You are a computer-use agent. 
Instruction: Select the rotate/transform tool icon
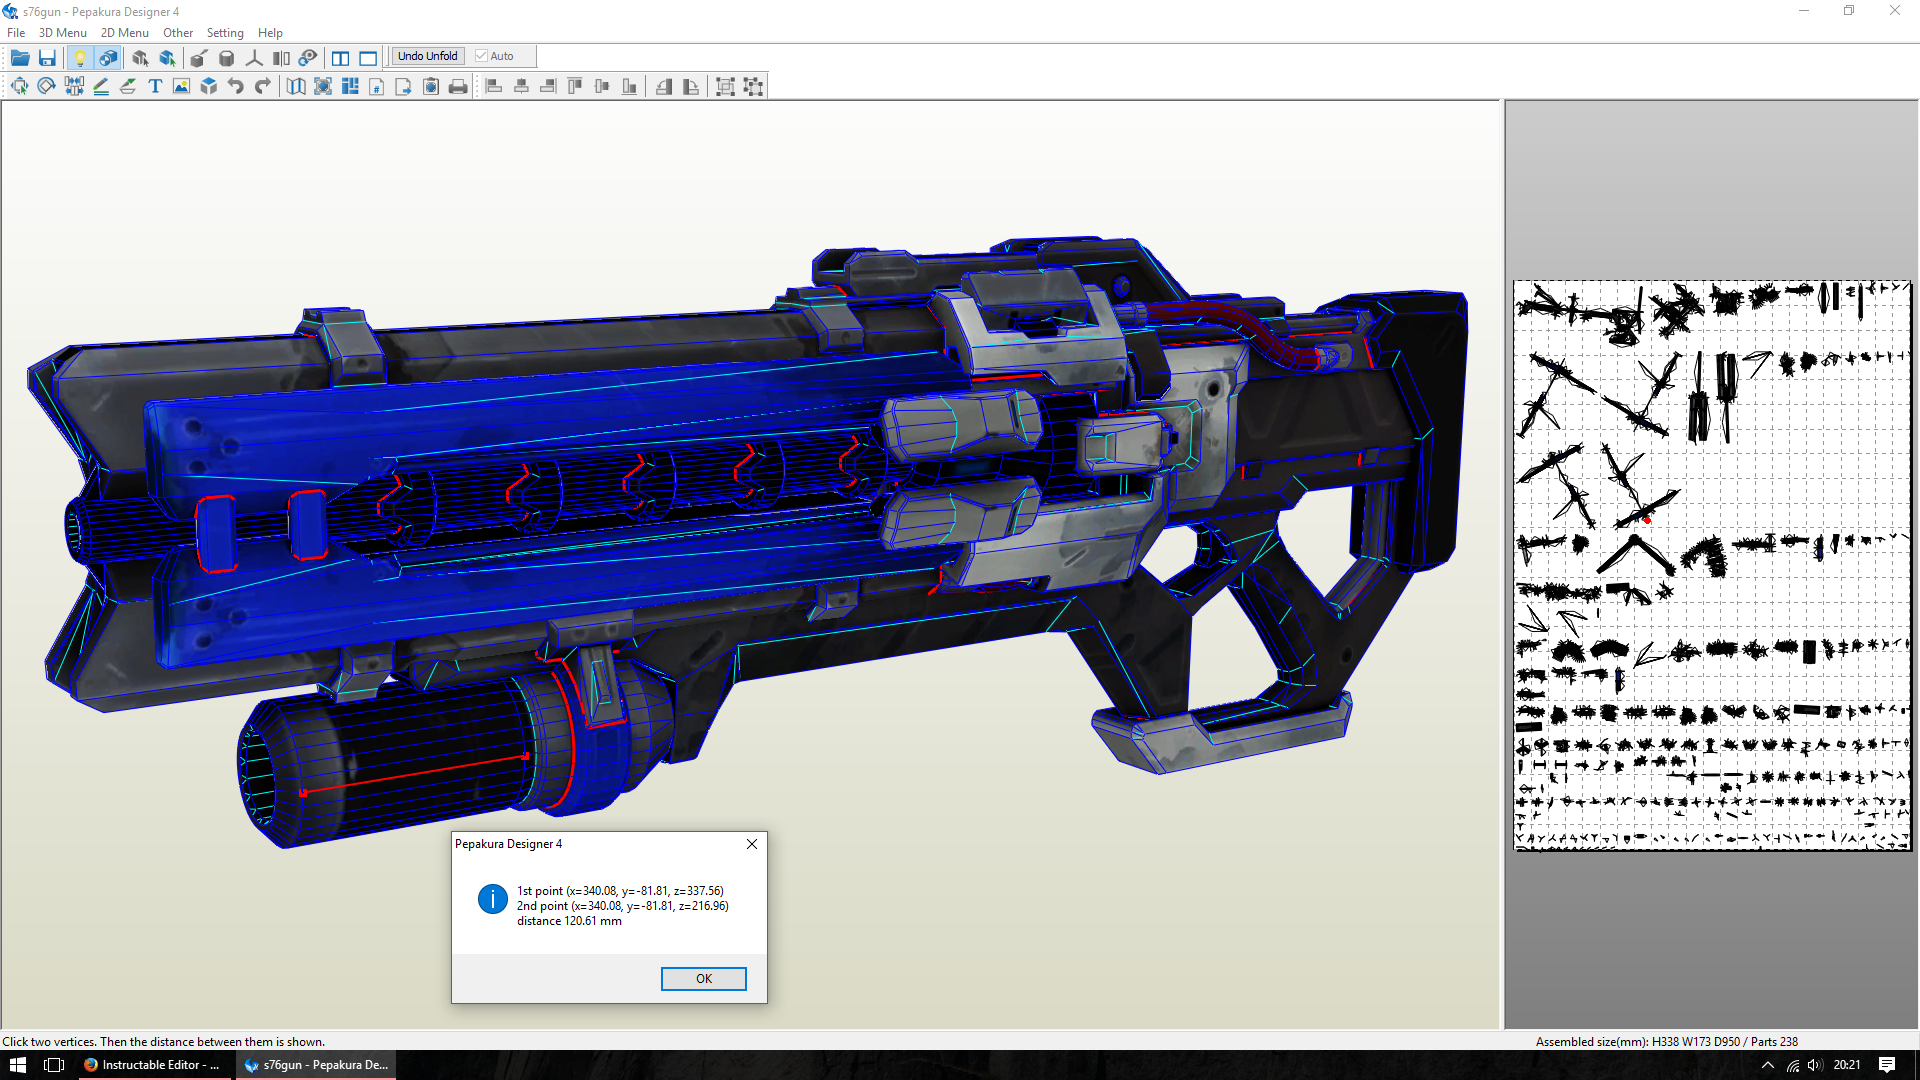tap(46, 86)
